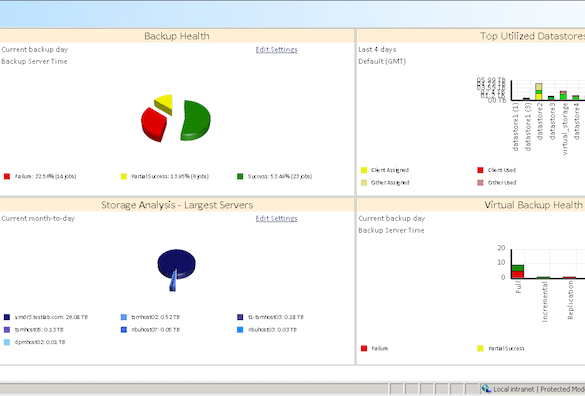
Task: Click the yellow Partial Success legend swatch in Backup Health
Action: 124,176
